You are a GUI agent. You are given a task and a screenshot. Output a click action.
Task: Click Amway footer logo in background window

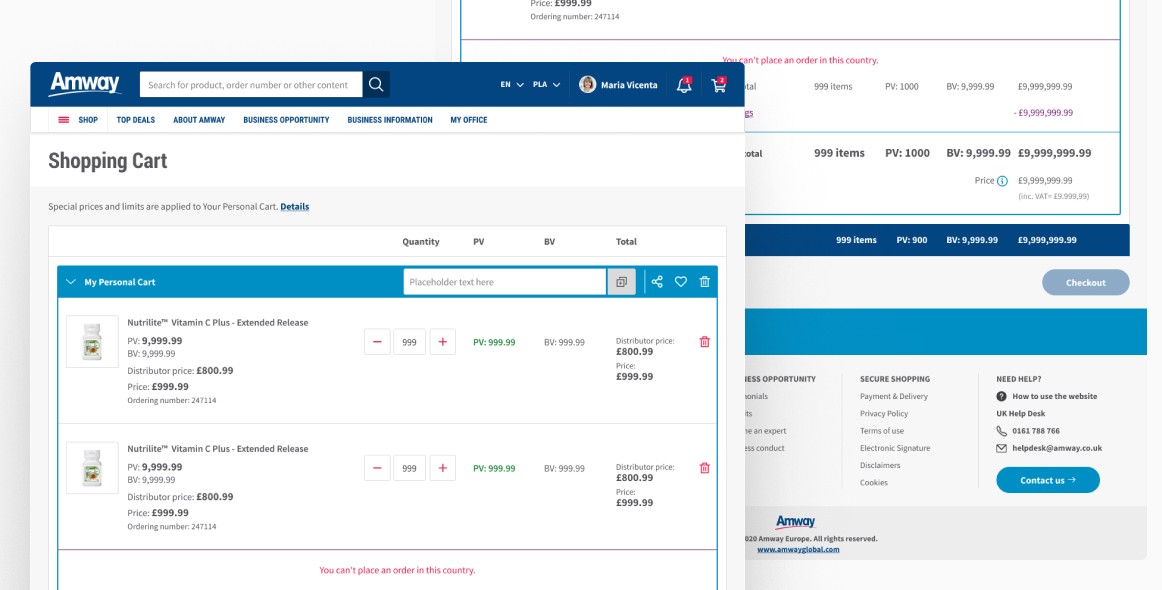[795, 522]
